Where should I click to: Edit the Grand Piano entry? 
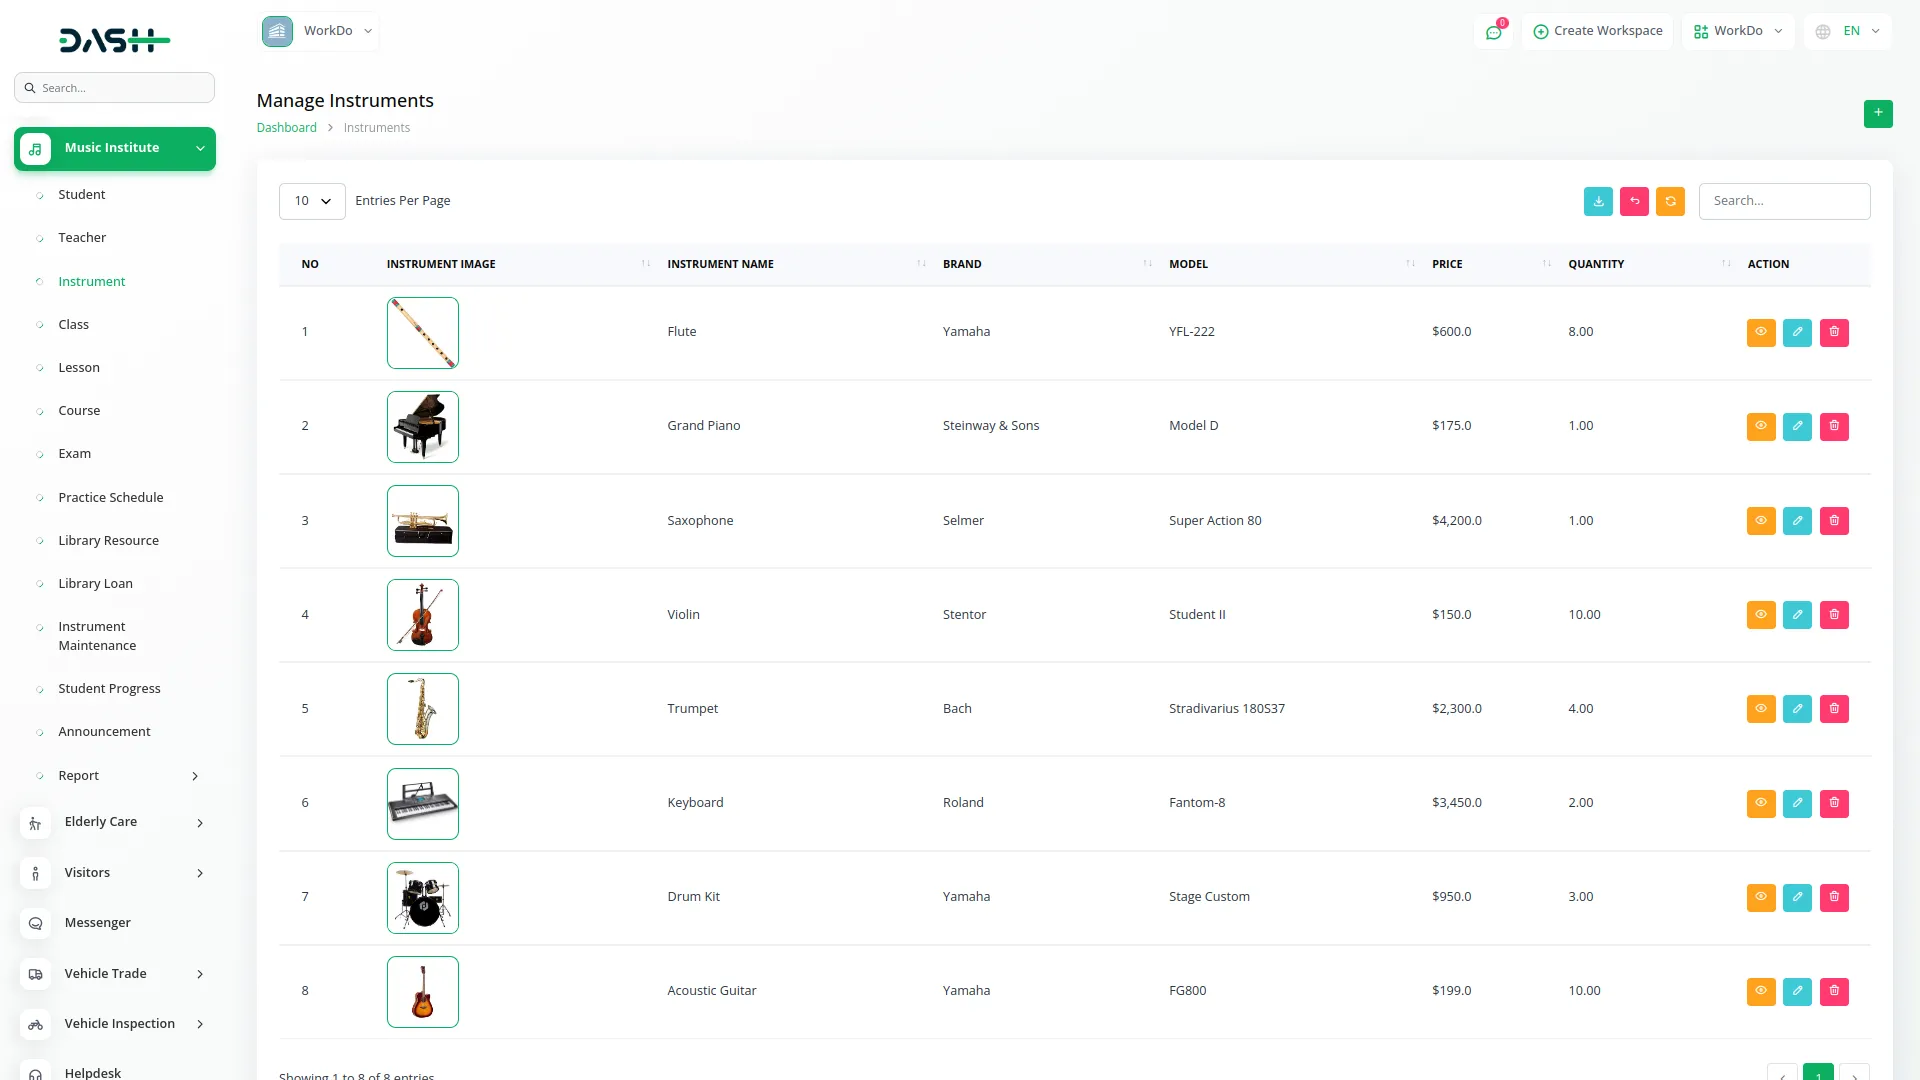[x=1797, y=426]
